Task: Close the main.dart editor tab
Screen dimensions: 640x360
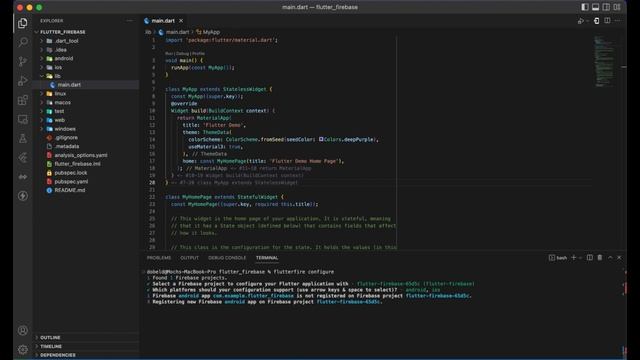Action: (x=181, y=20)
